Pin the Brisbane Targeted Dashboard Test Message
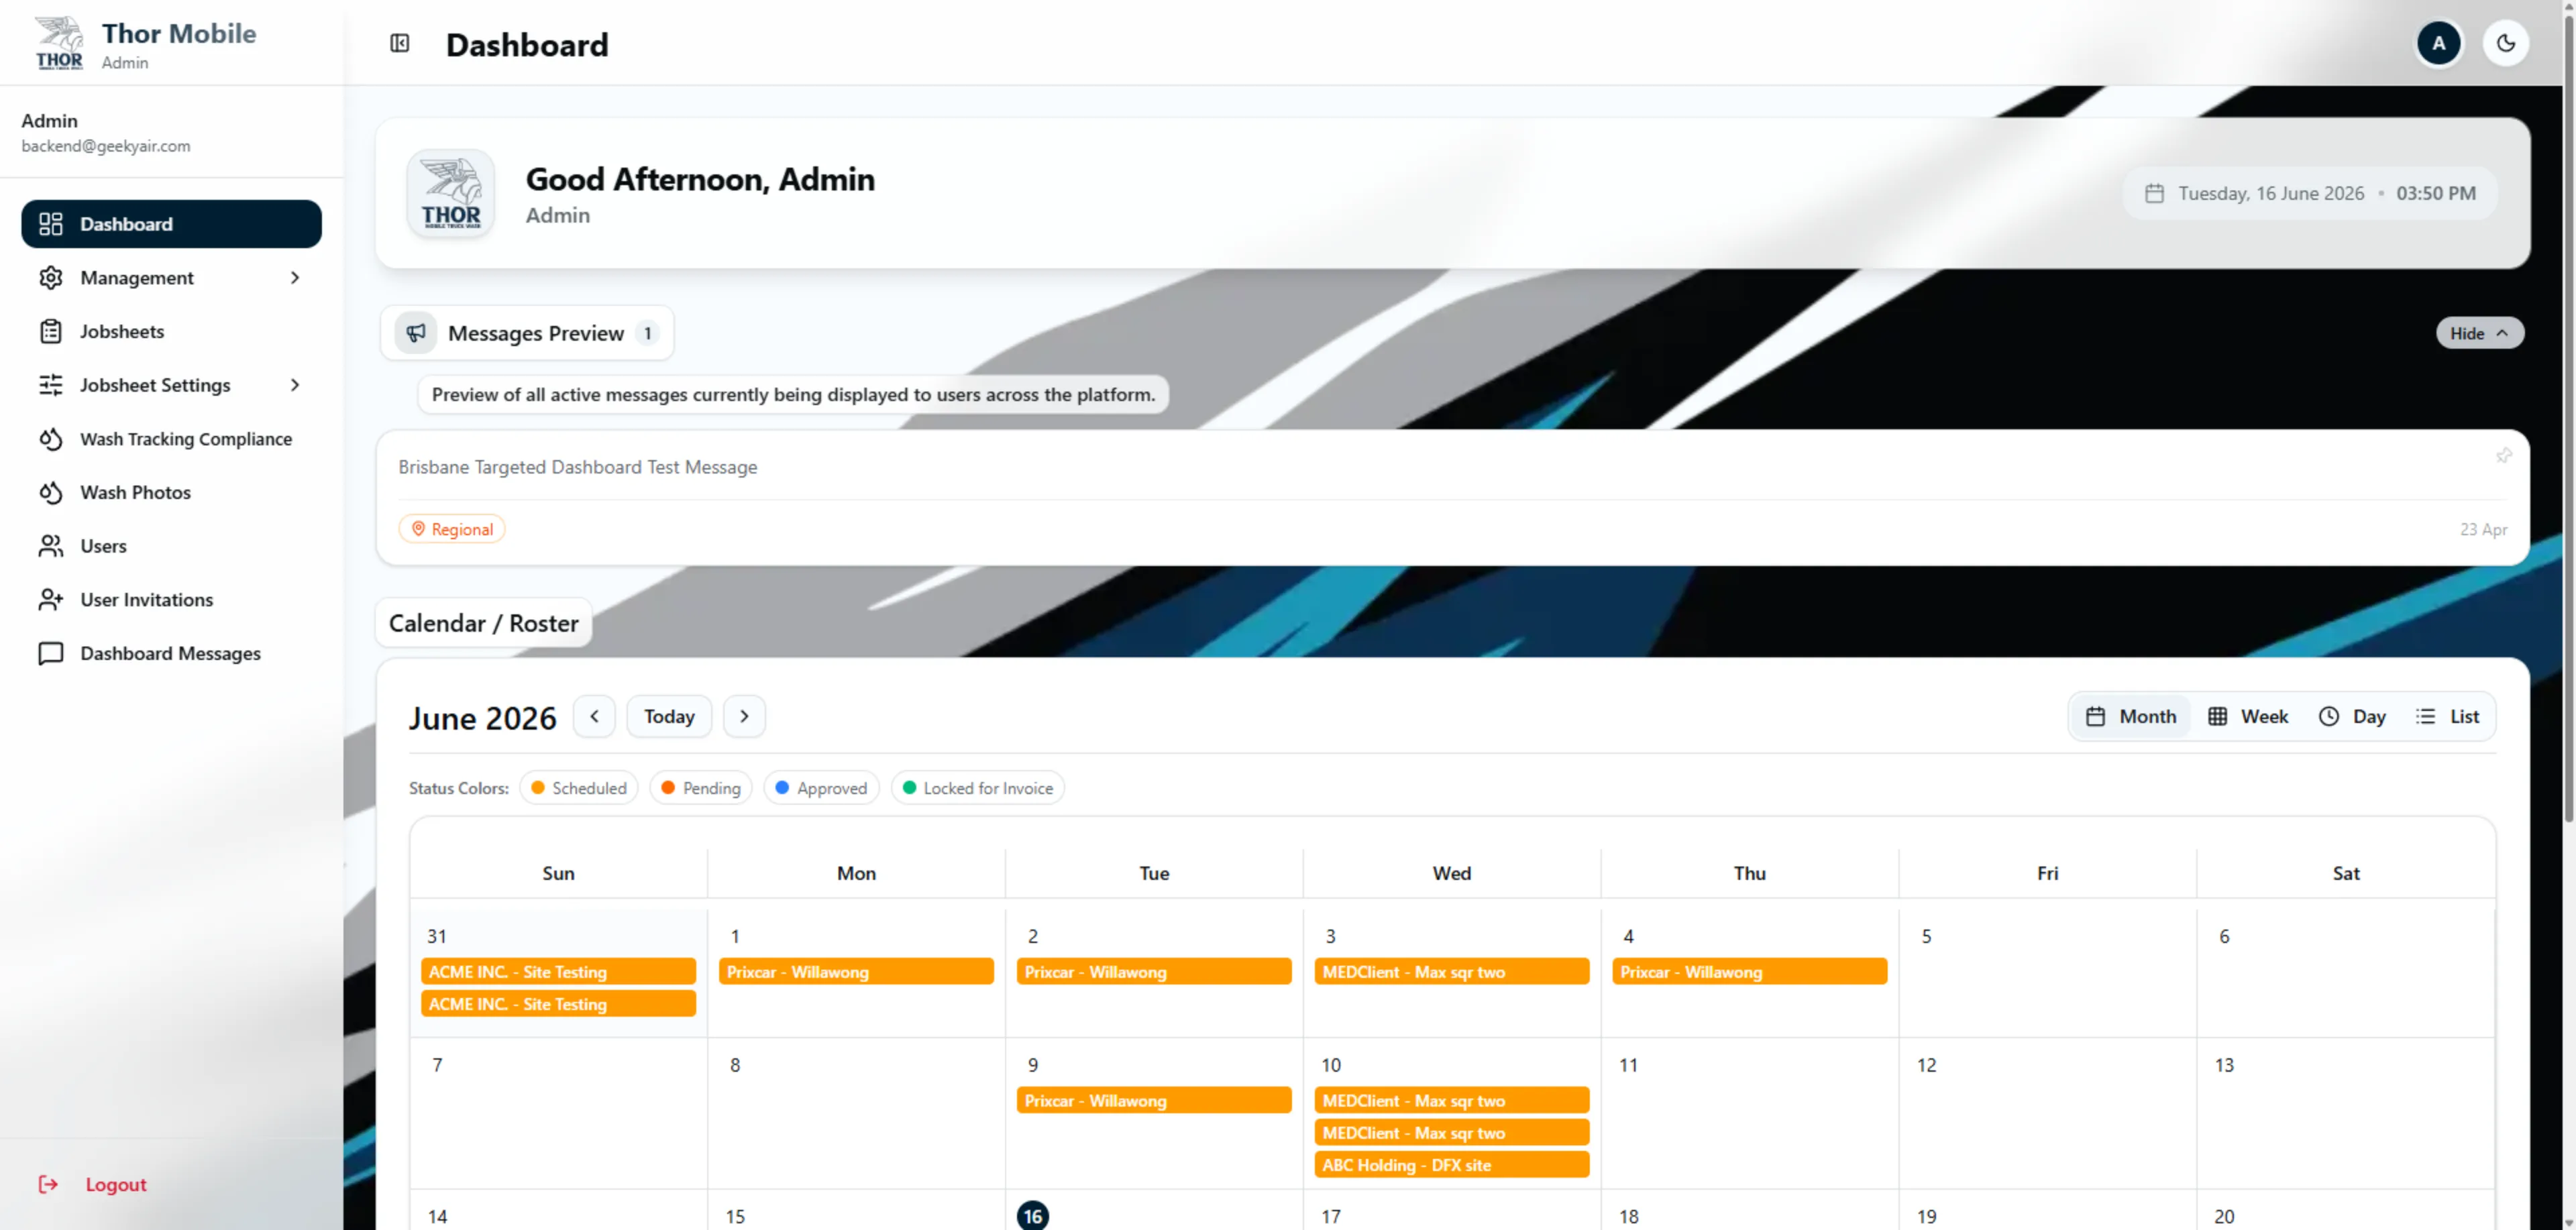The height and width of the screenshot is (1230, 2576). [2504, 456]
